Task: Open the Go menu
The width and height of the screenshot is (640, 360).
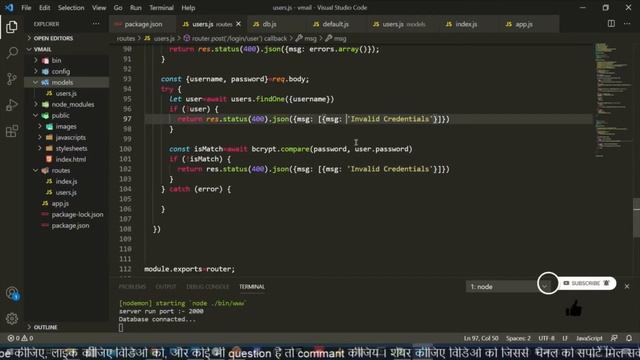Action: [118, 8]
